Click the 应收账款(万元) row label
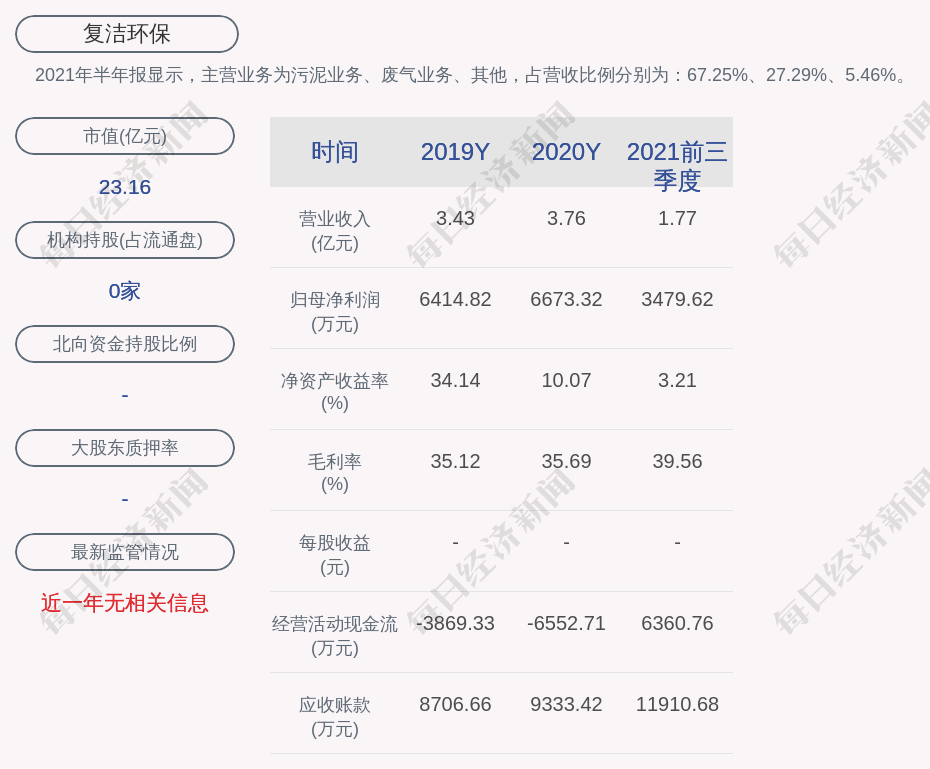This screenshot has height=769, width=930. (335, 717)
